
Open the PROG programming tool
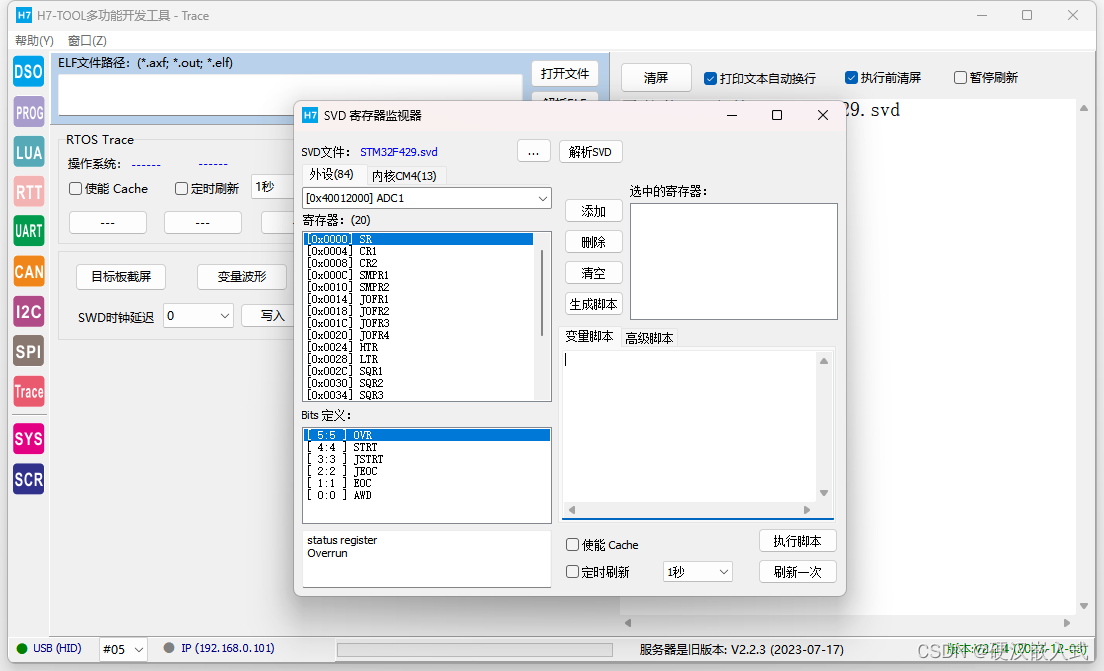point(27,112)
